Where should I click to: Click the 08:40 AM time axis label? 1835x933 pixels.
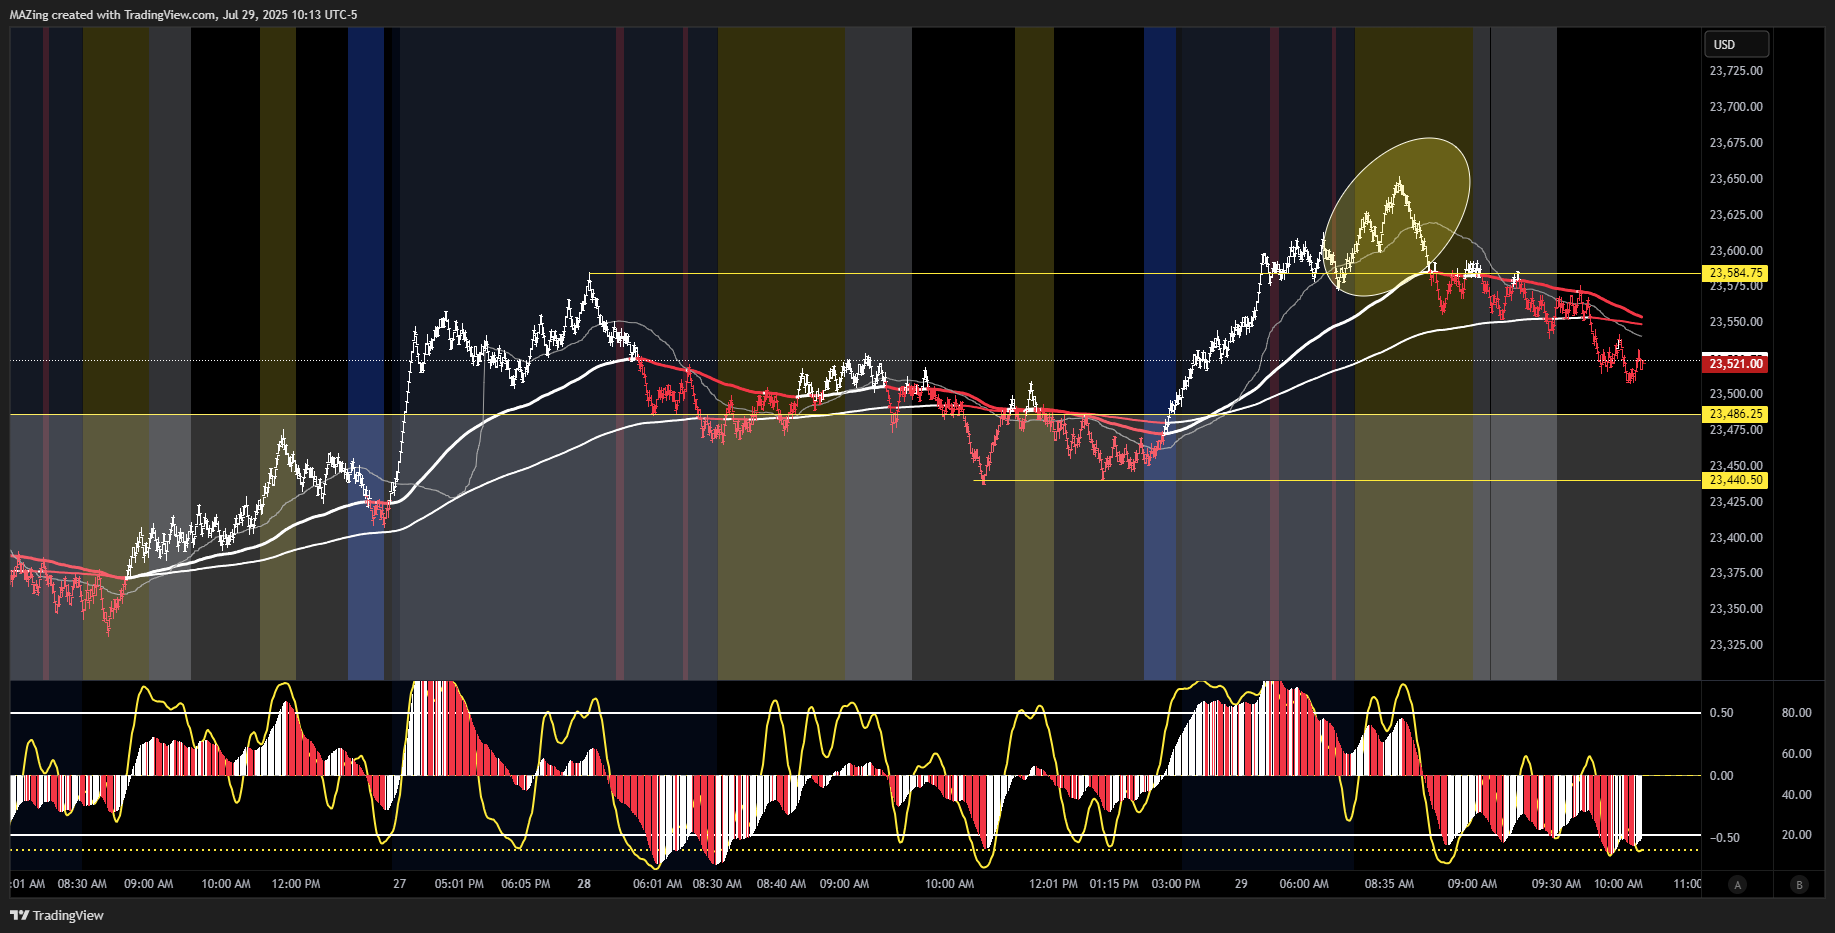coord(781,884)
